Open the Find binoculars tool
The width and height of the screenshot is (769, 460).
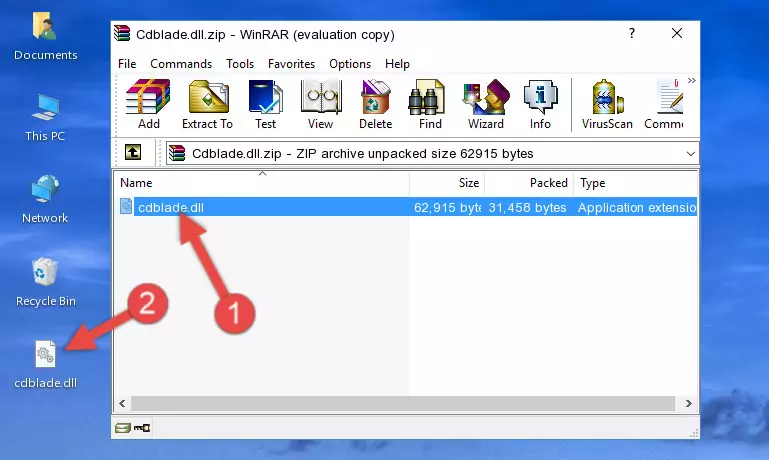[x=430, y=104]
